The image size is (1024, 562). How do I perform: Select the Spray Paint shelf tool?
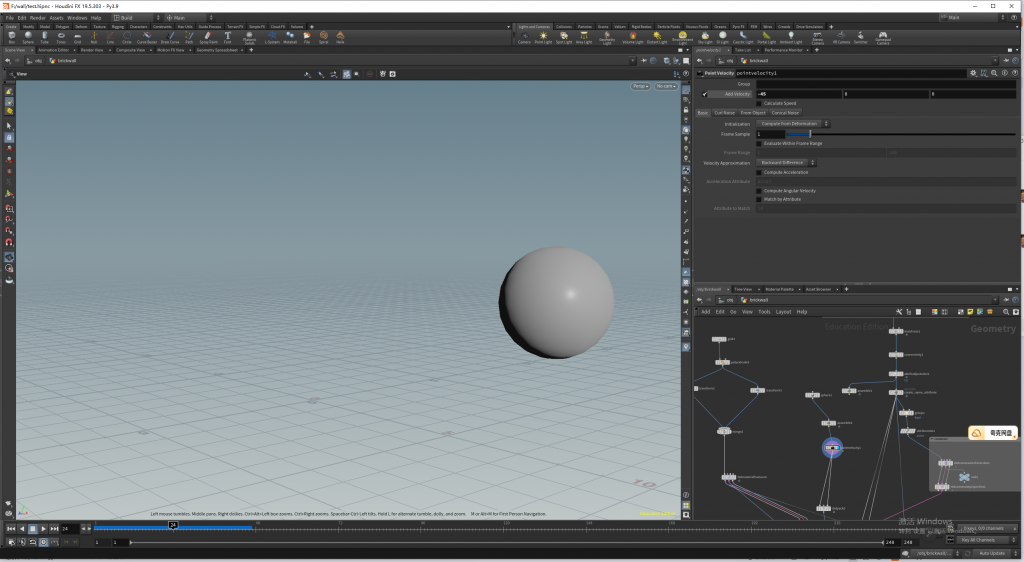(208, 37)
